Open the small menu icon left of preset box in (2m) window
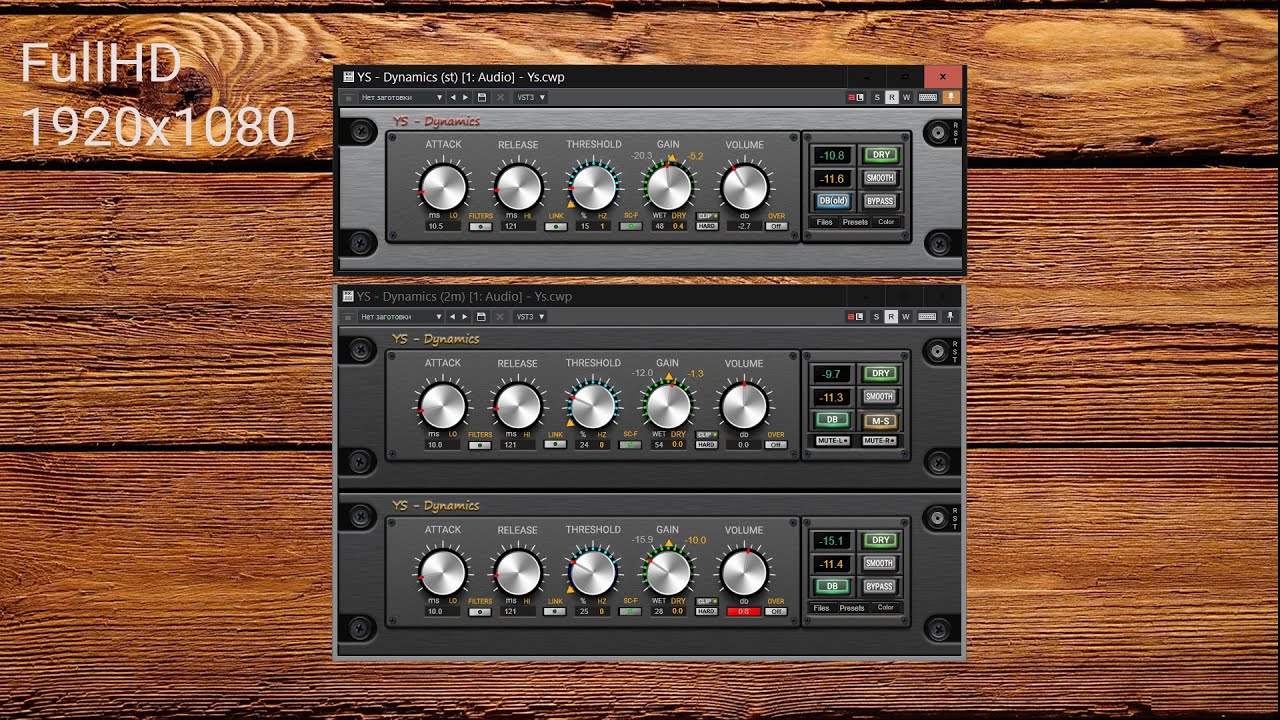Image resolution: width=1280 pixels, height=720 pixels. pyautogui.click(x=347, y=316)
